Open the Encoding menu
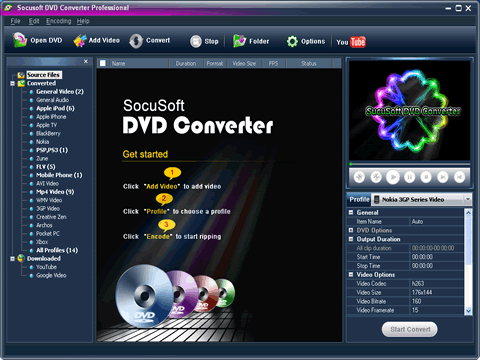The image size is (480, 360). coord(59,21)
